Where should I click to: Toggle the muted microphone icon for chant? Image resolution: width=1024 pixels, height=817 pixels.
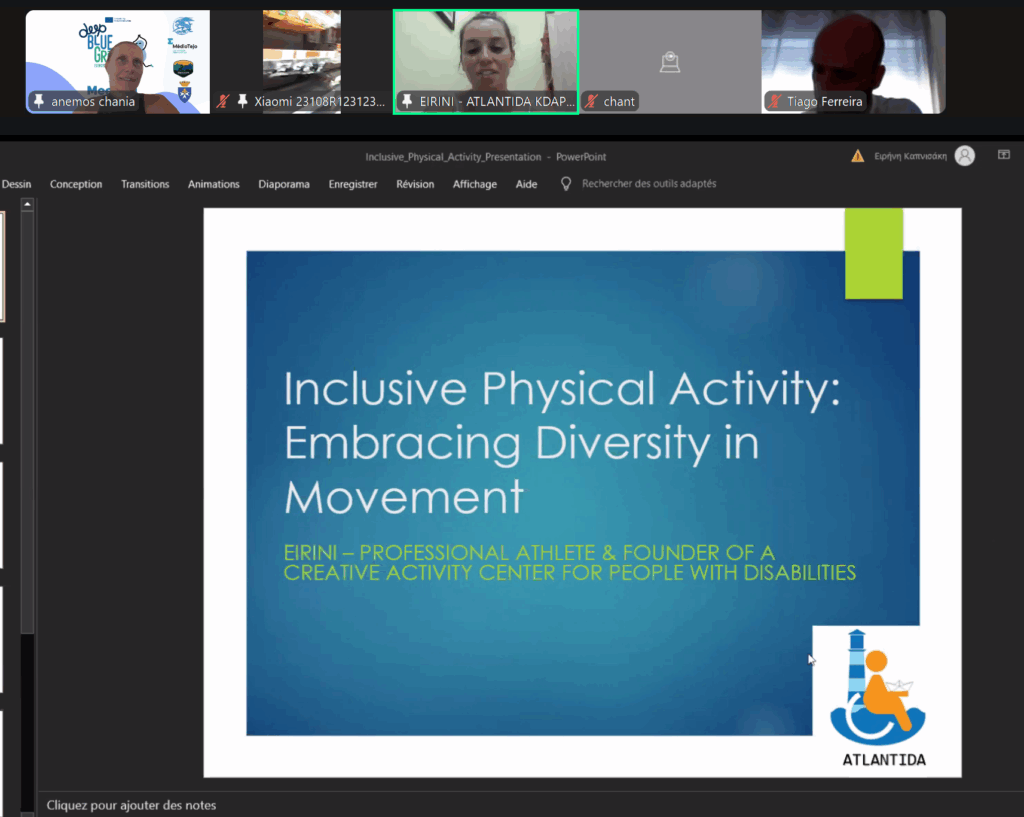[x=591, y=102]
